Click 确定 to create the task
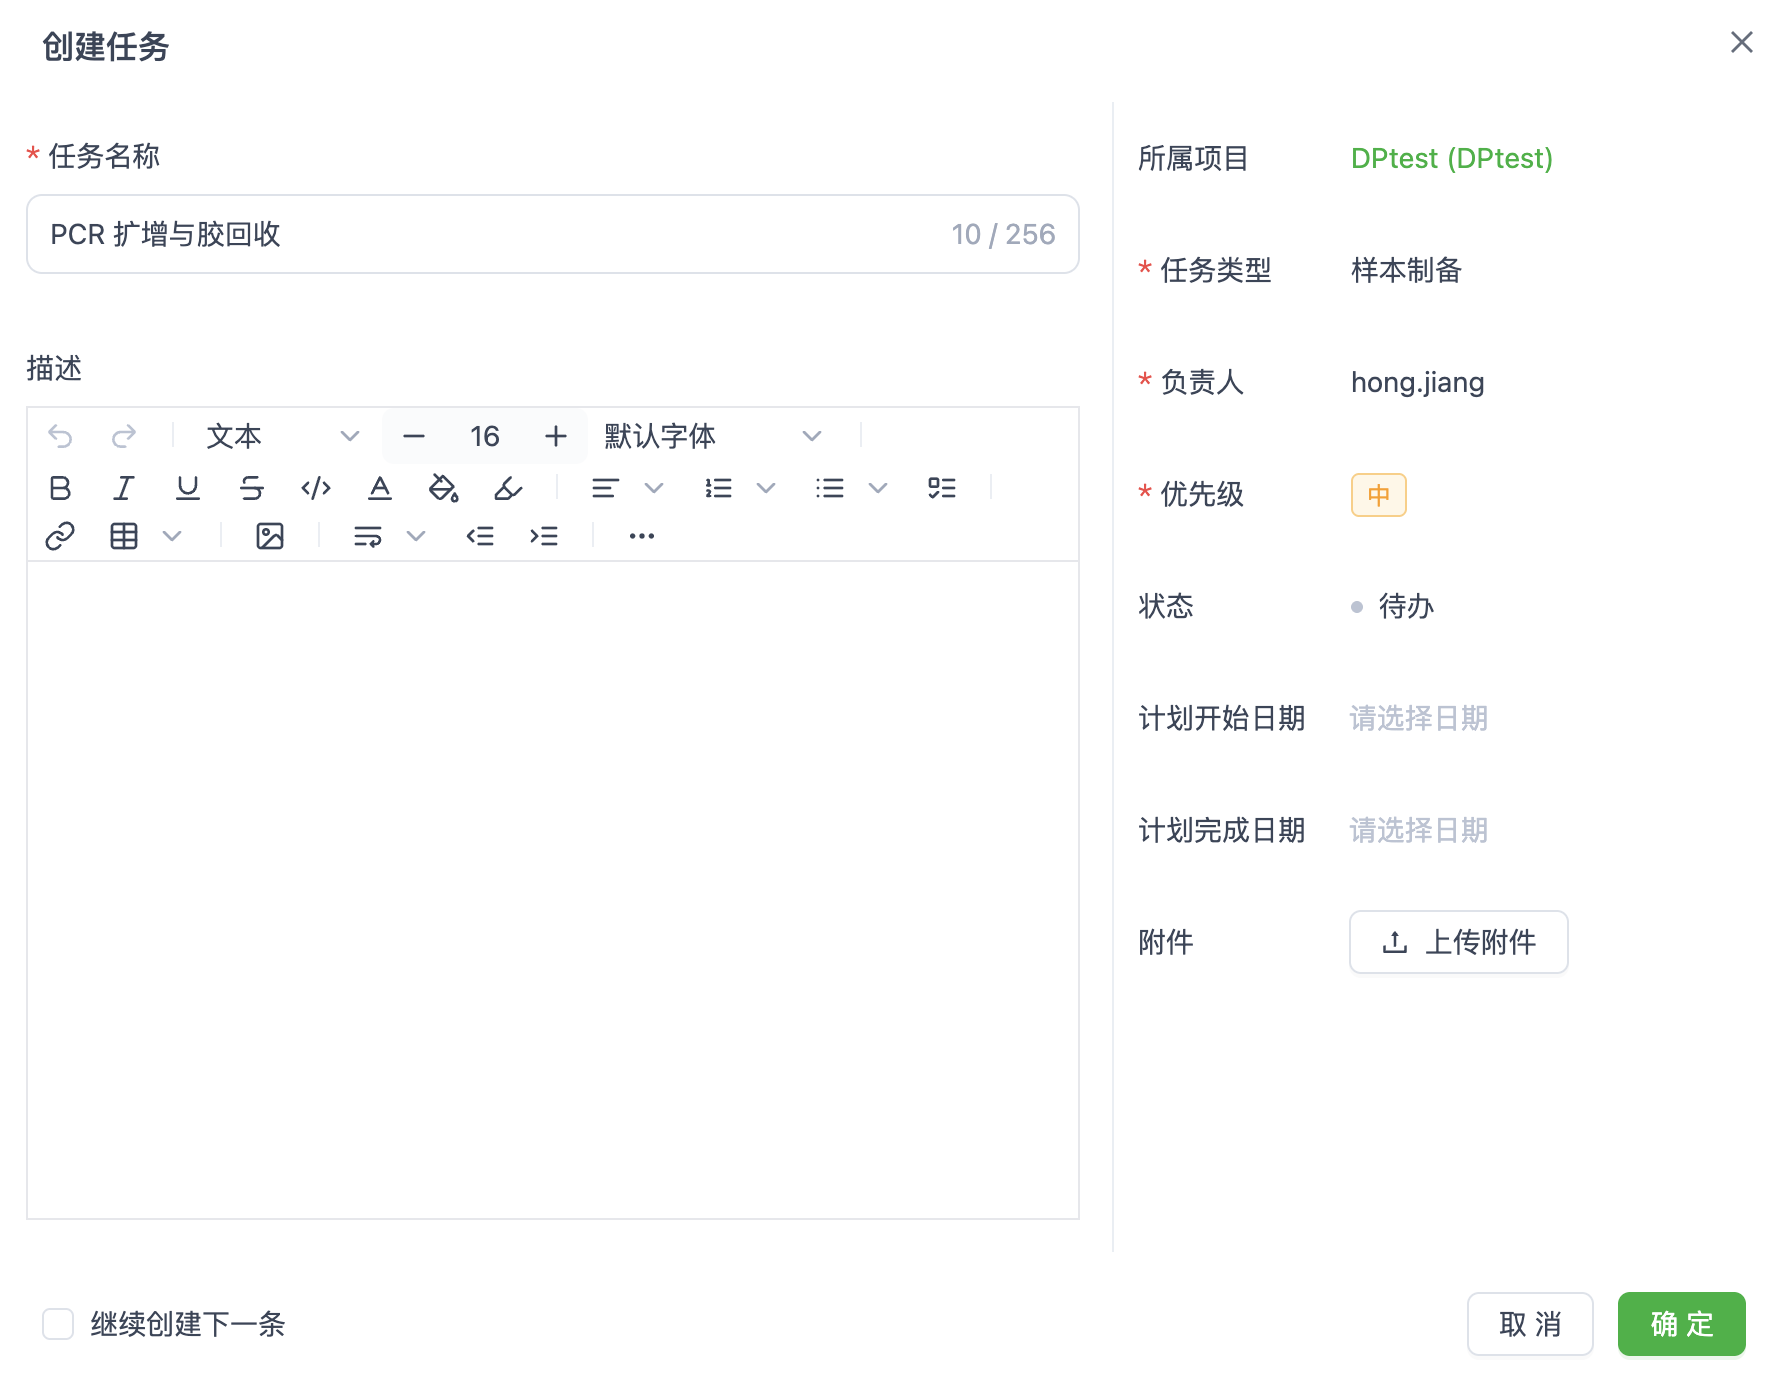 tap(1681, 1324)
